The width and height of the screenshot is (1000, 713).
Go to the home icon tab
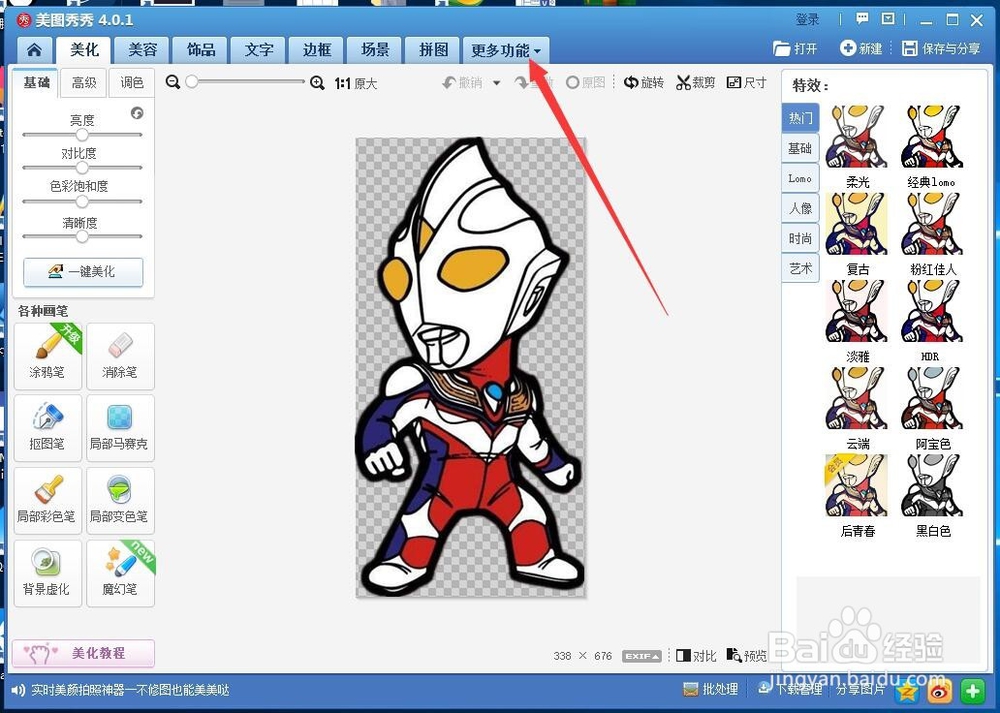[34, 50]
